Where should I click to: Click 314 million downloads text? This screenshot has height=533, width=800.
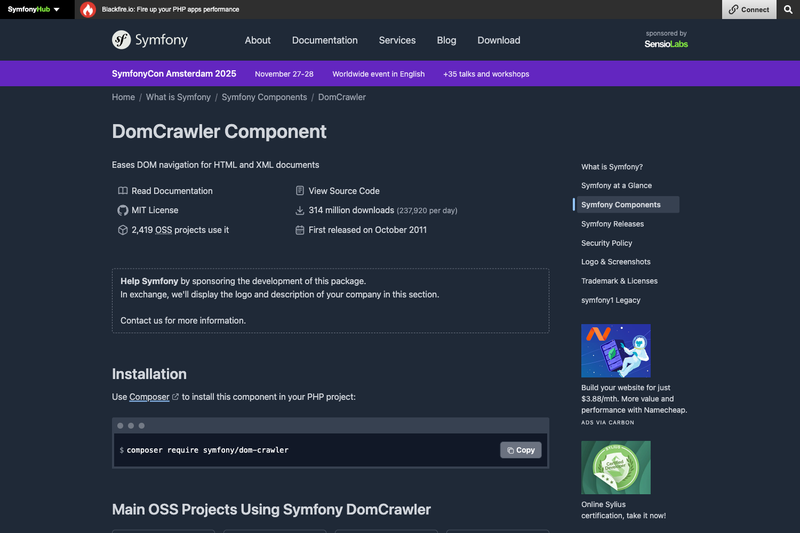coord(351,210)
